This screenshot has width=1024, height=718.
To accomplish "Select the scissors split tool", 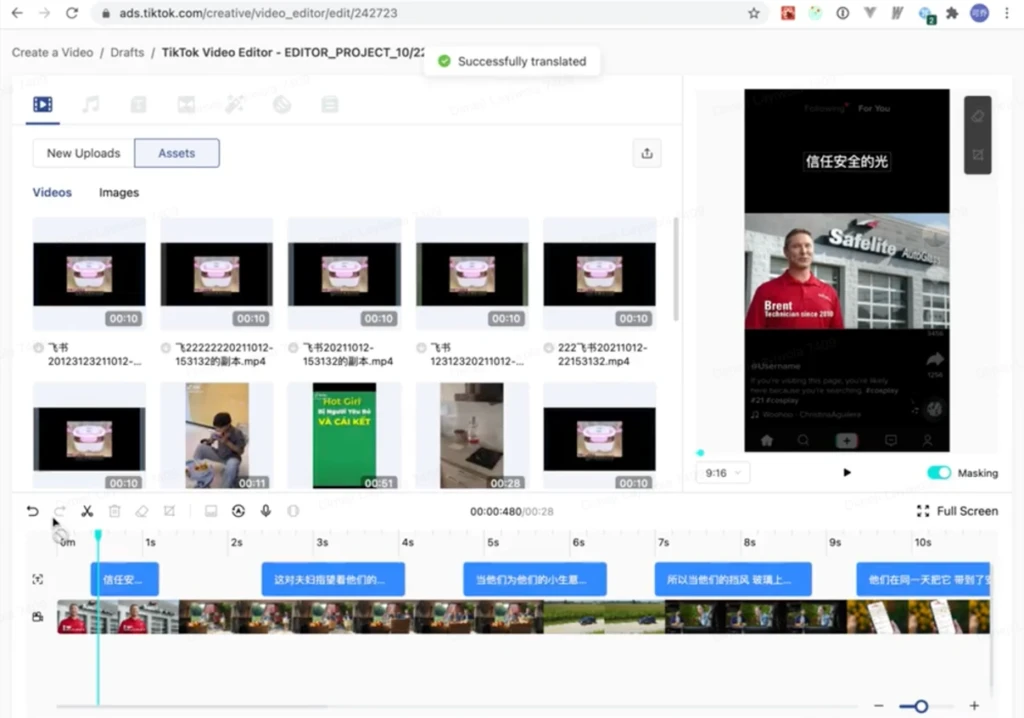I will click(x=87, y=511).
